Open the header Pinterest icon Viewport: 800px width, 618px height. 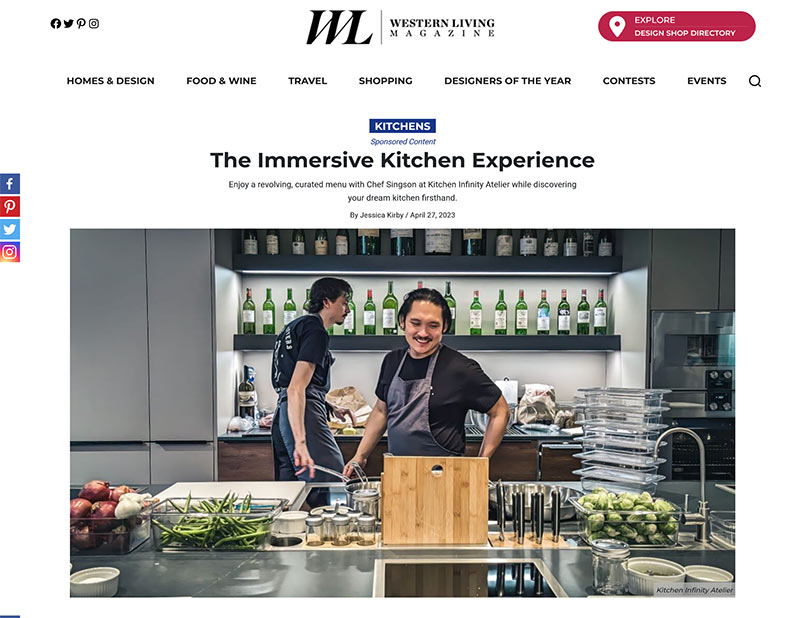81,23
